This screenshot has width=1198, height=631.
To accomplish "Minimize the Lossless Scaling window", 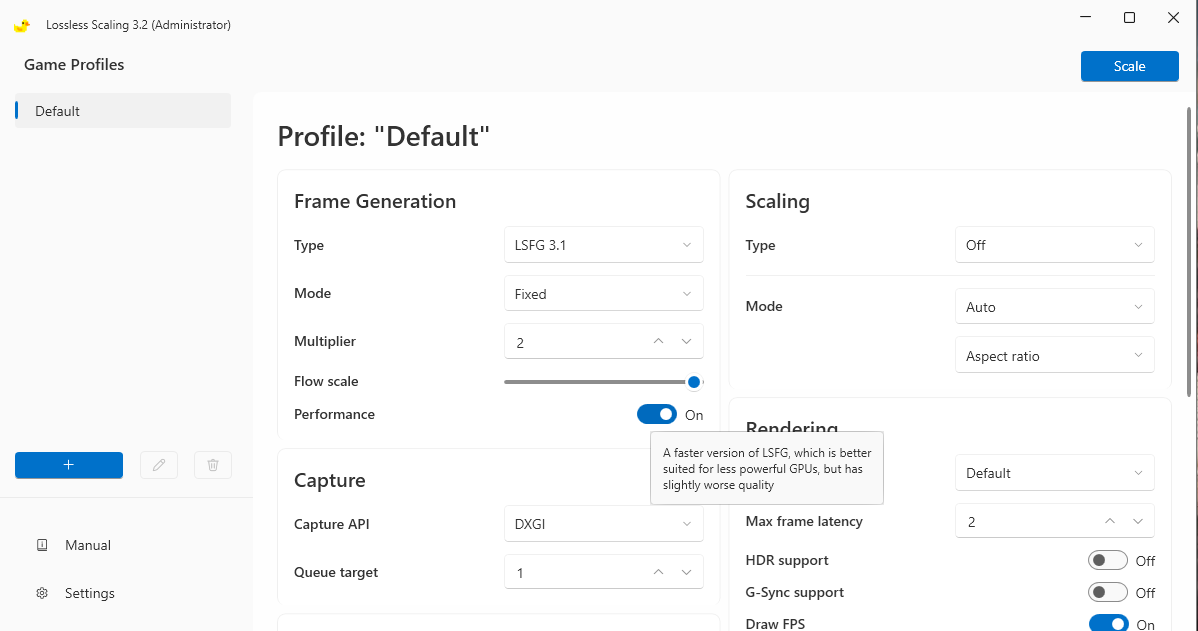I will [x=1085, y=18].
